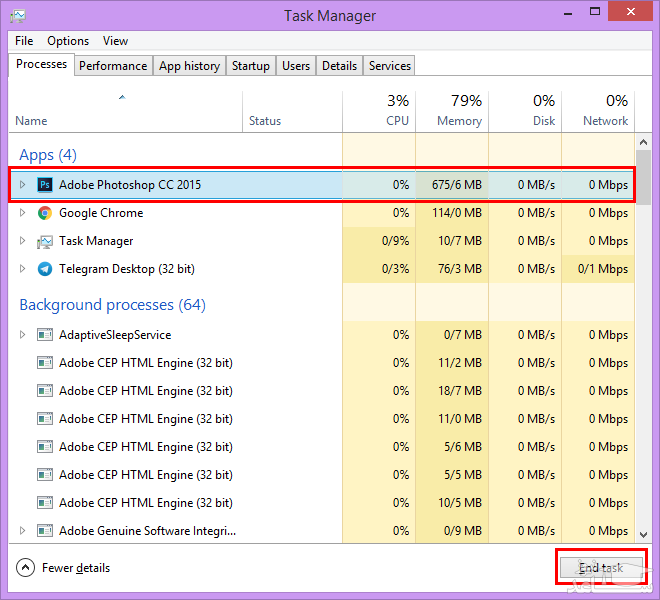Sort processes by Memory column header
The height and width of the screenshot is (600, 660).
(x=452, y=111)
